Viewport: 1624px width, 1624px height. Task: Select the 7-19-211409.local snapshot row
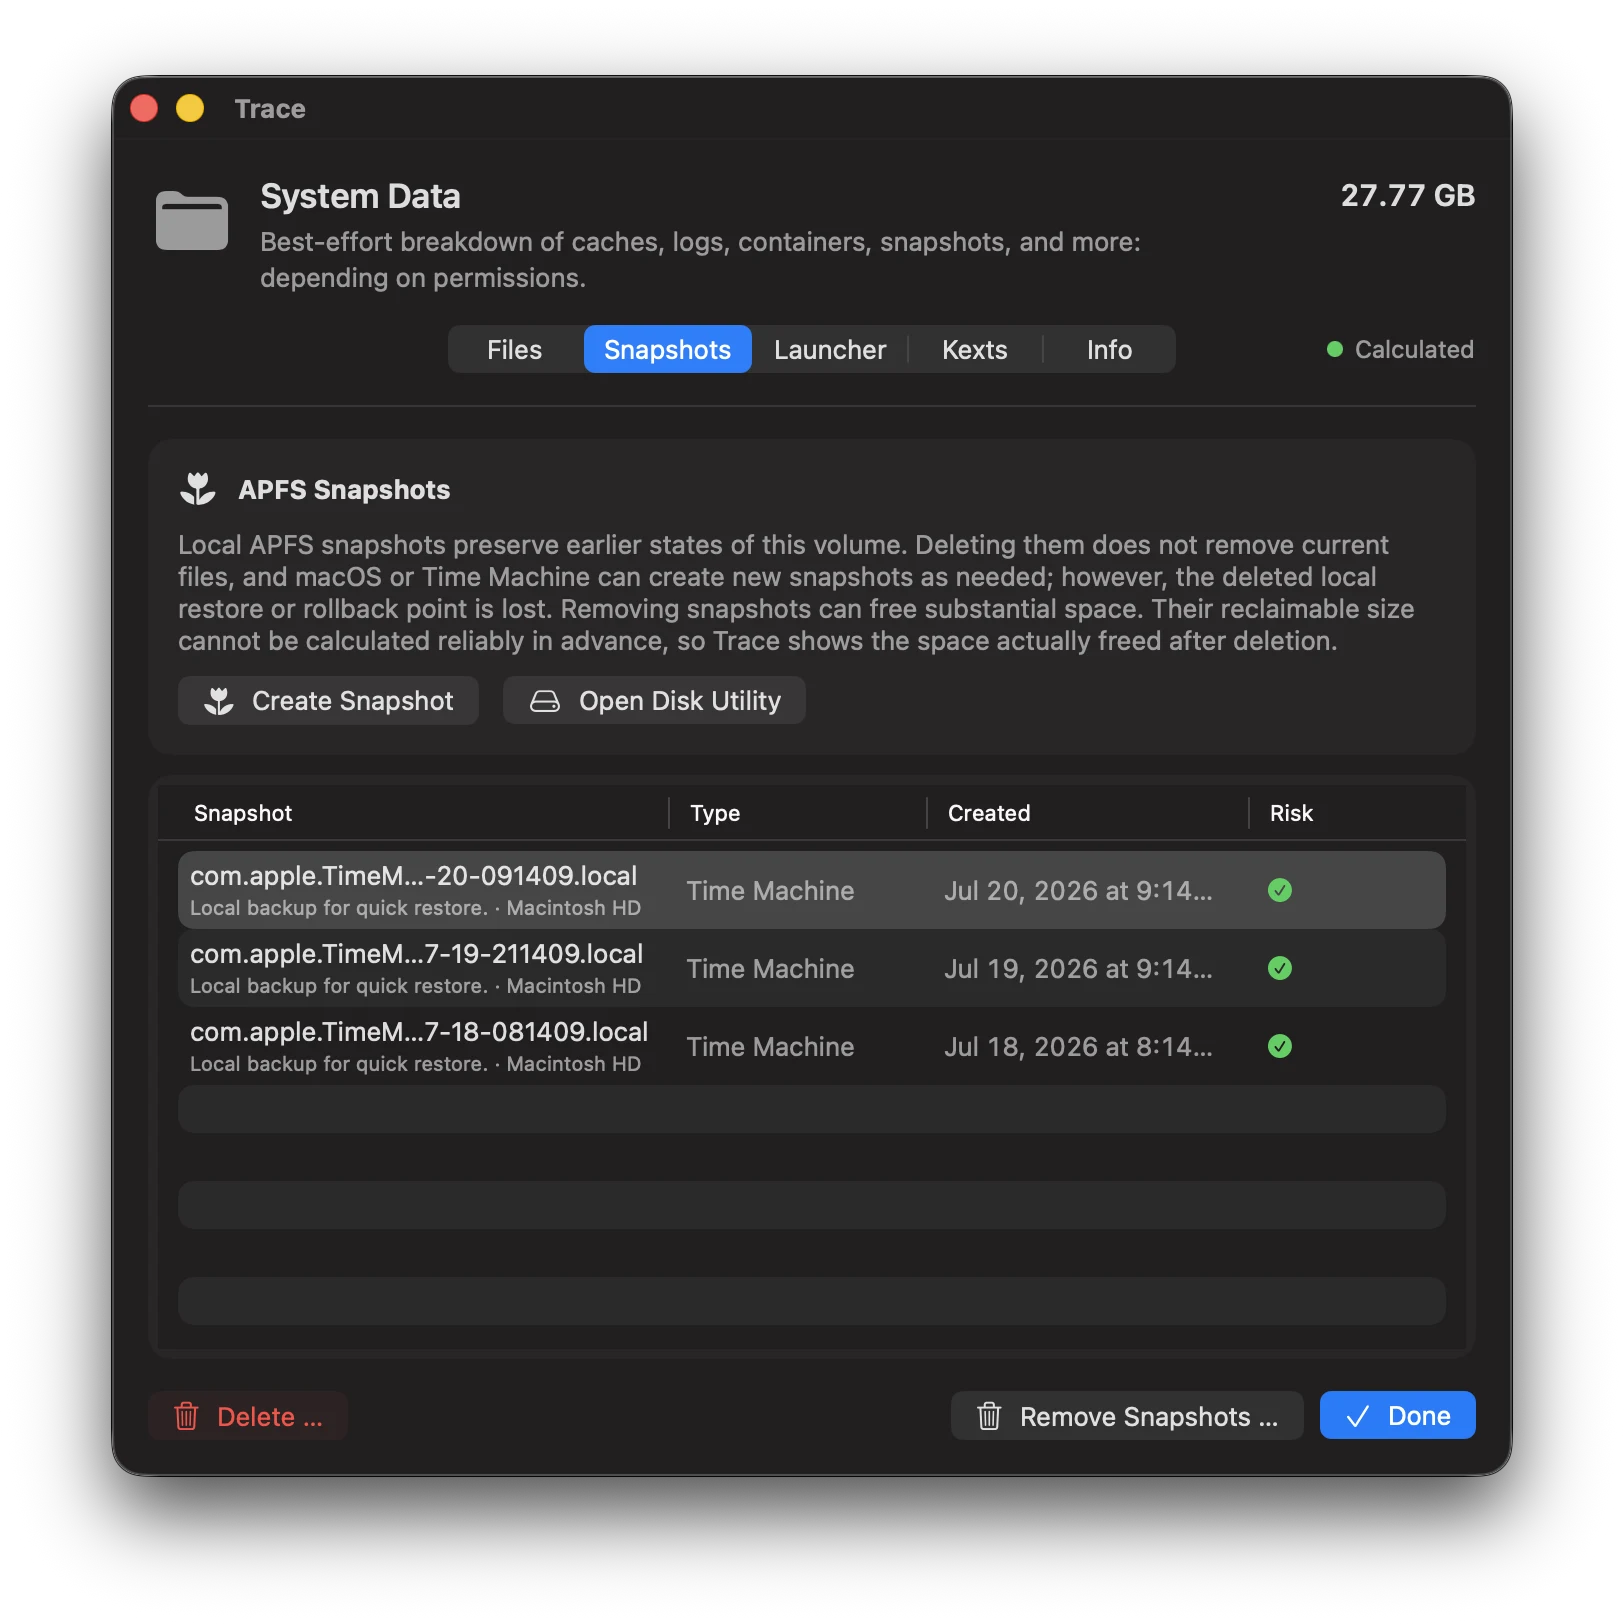pos(811,968)
